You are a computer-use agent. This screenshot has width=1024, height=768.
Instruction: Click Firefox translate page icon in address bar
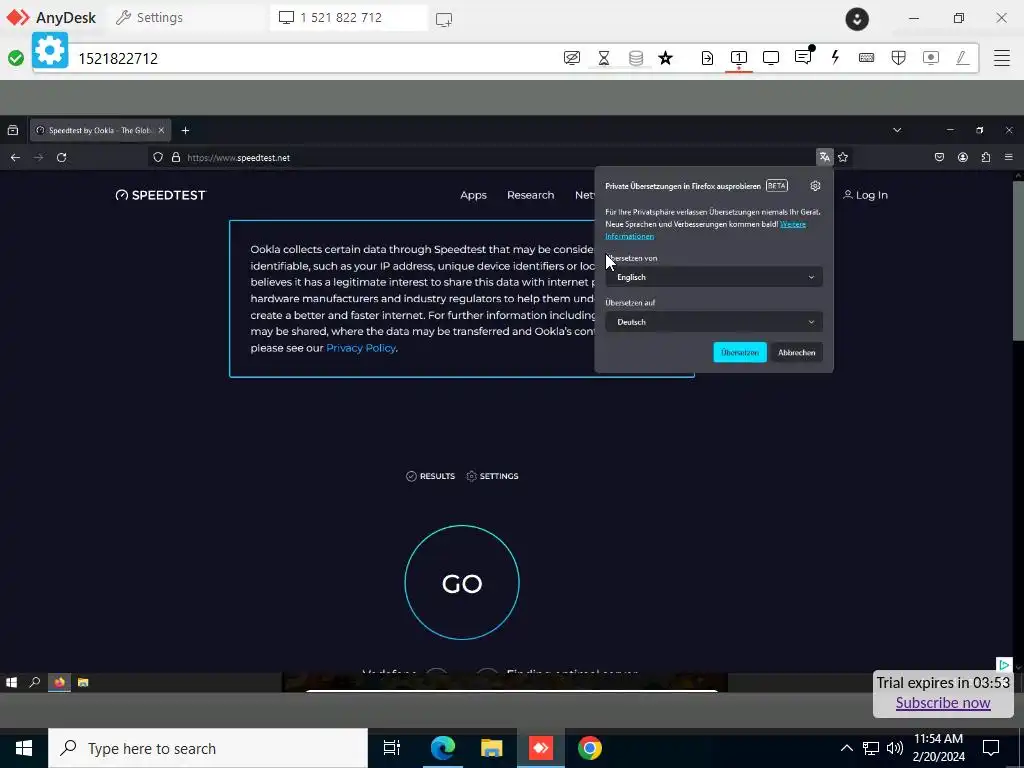(824, 157)
